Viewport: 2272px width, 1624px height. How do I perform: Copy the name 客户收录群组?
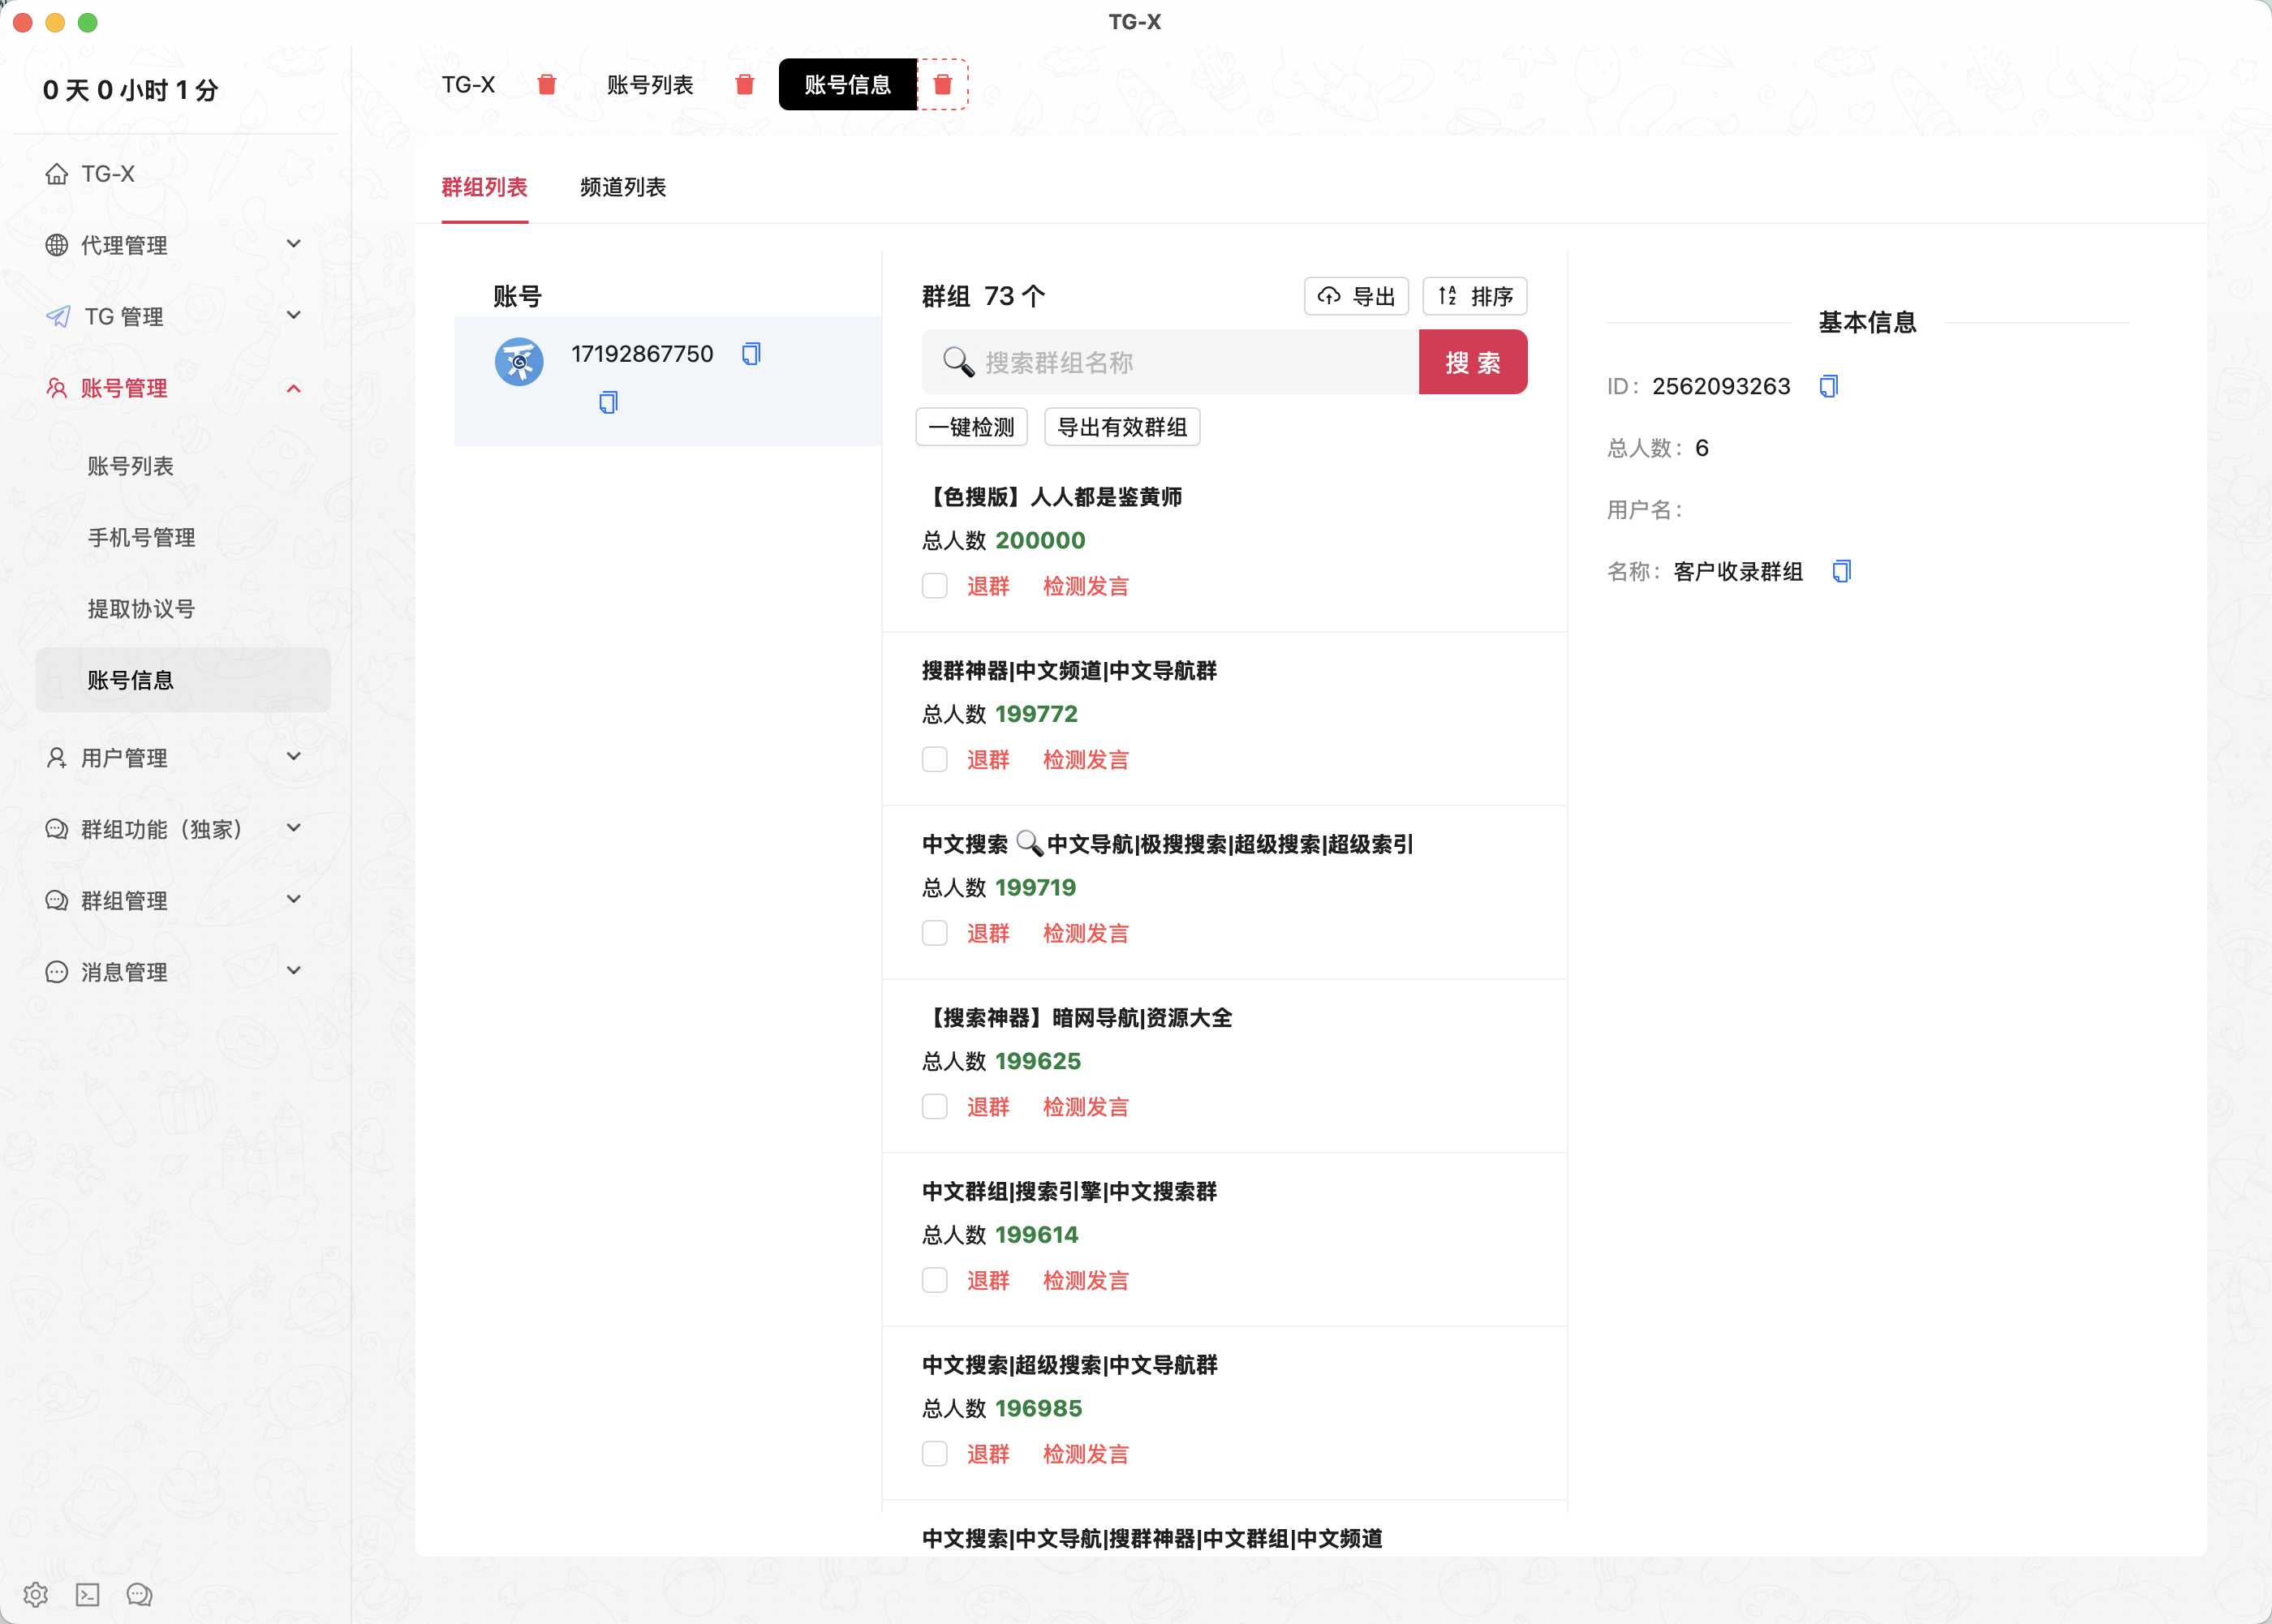(x=1841, y=571)
